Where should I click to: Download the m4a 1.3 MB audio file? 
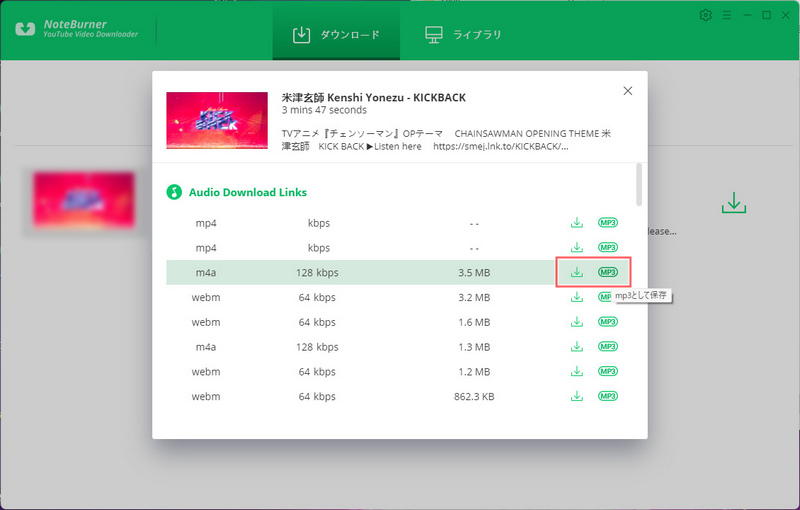[577, 347]
